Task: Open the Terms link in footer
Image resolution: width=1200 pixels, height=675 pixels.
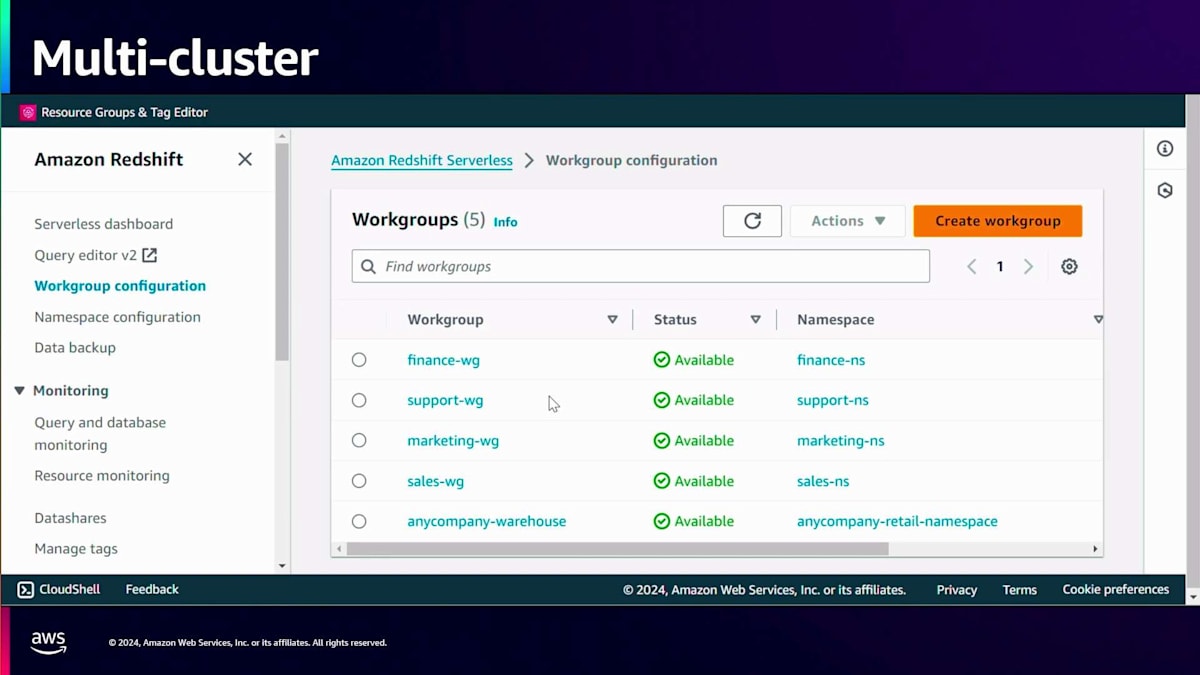Action: coord(1020,590)
